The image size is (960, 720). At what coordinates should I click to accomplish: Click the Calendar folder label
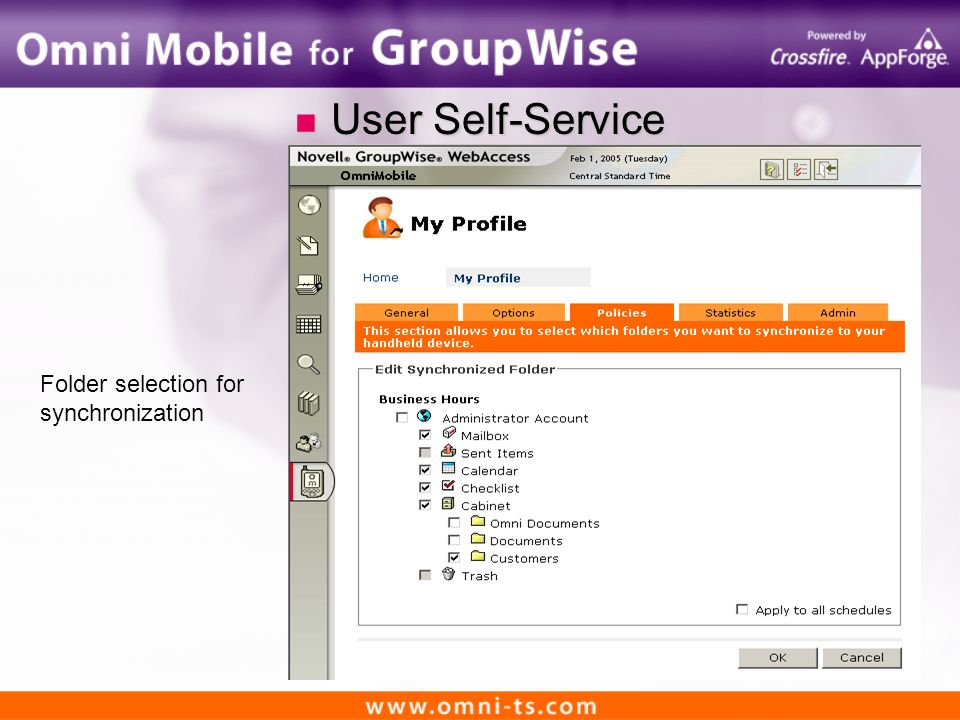pyautogui.click(x=489, y=471)
